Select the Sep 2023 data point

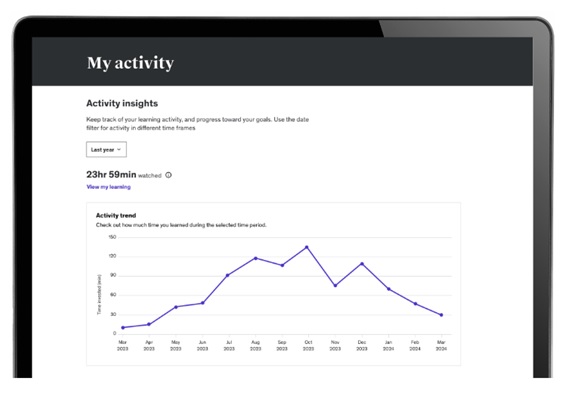[x=282, y=265]
